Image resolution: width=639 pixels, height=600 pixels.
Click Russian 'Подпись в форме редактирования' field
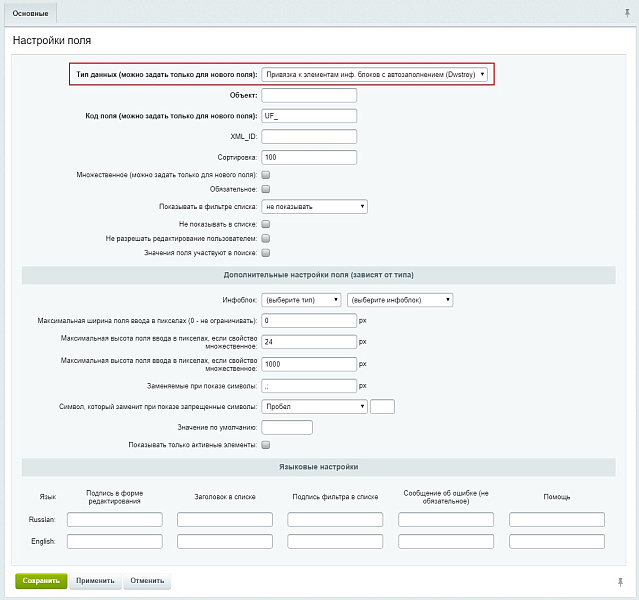[x=114, y=519]
